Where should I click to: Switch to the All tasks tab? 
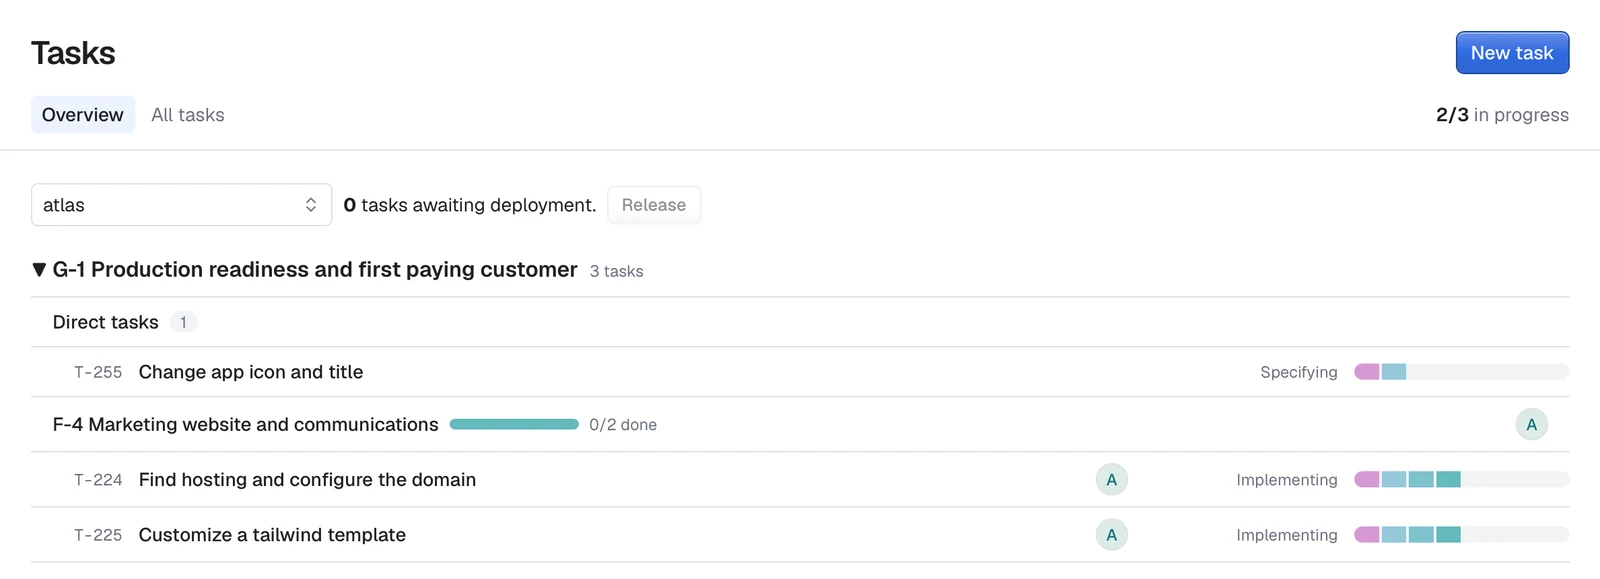pos(188,115)
